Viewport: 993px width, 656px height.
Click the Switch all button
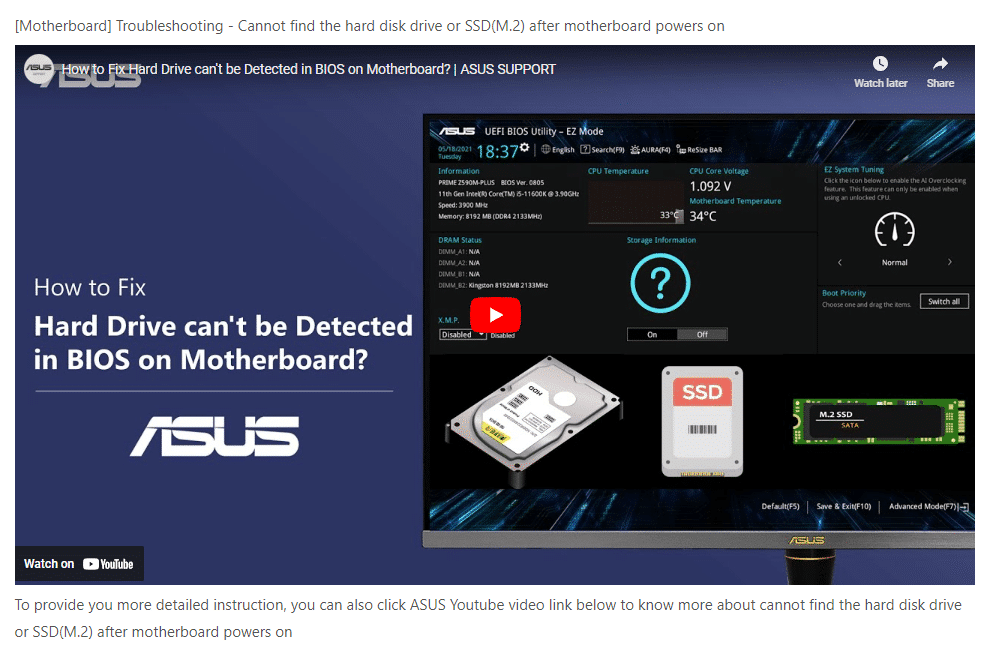[x=944, y=301]
